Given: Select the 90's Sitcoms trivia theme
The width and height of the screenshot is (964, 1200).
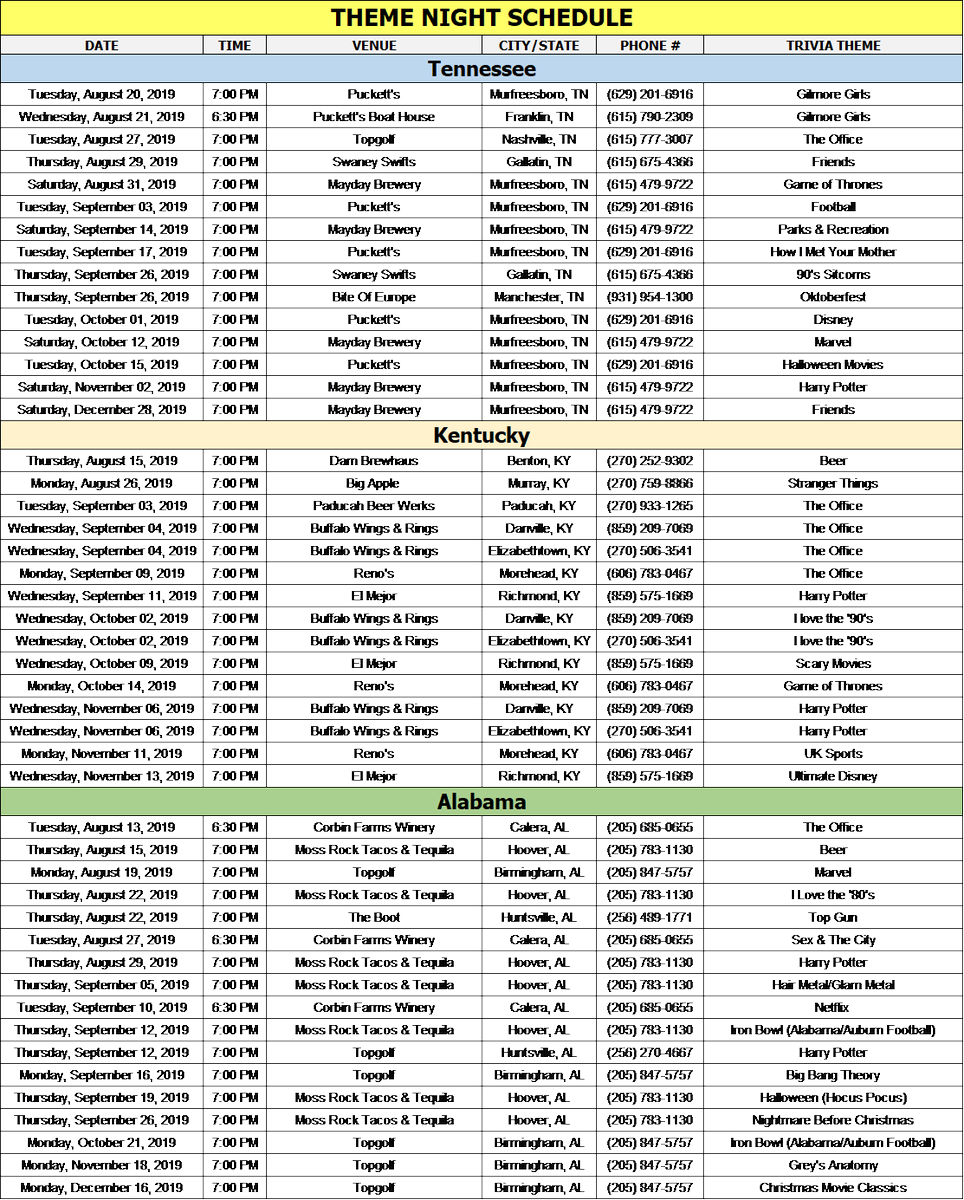Looking at the screenshot, I should pos(833,274).
